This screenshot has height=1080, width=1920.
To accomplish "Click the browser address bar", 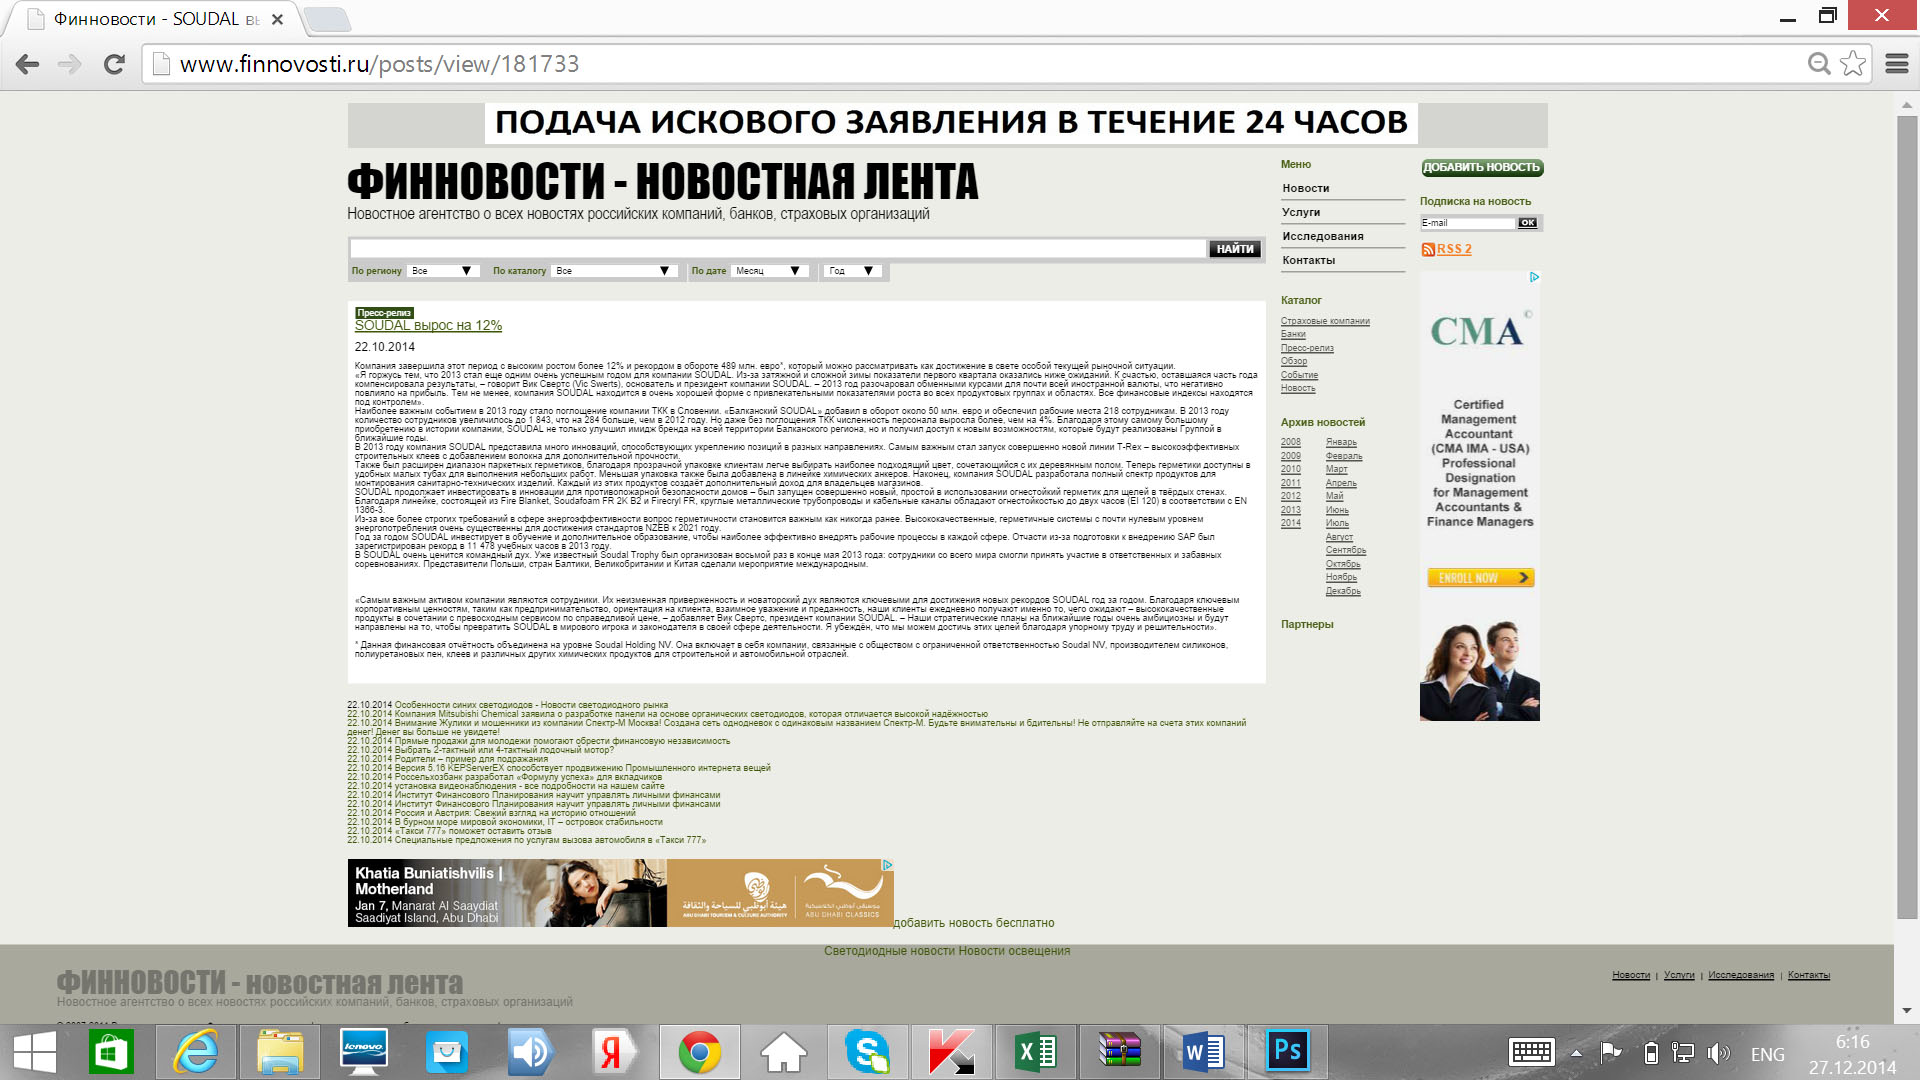I will tap(980, 64).
